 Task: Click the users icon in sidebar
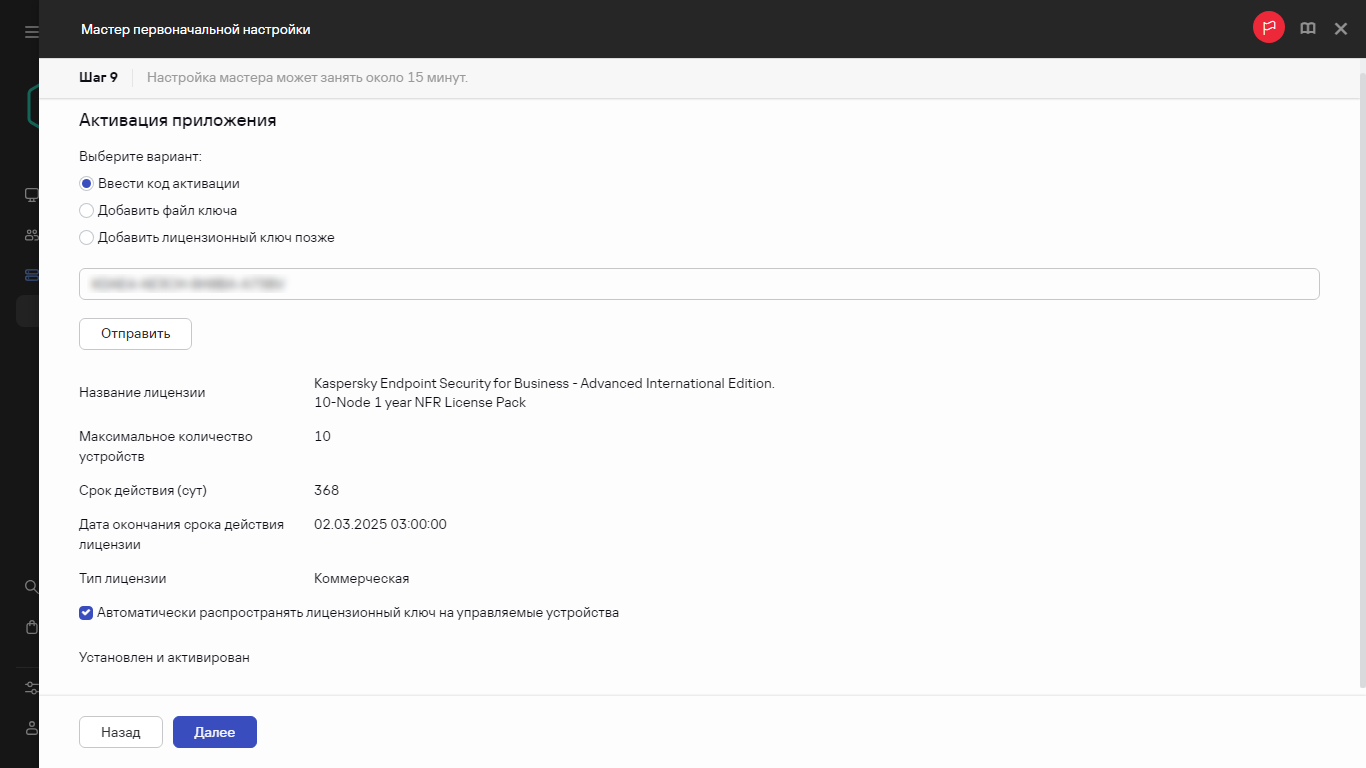[31, 236]
